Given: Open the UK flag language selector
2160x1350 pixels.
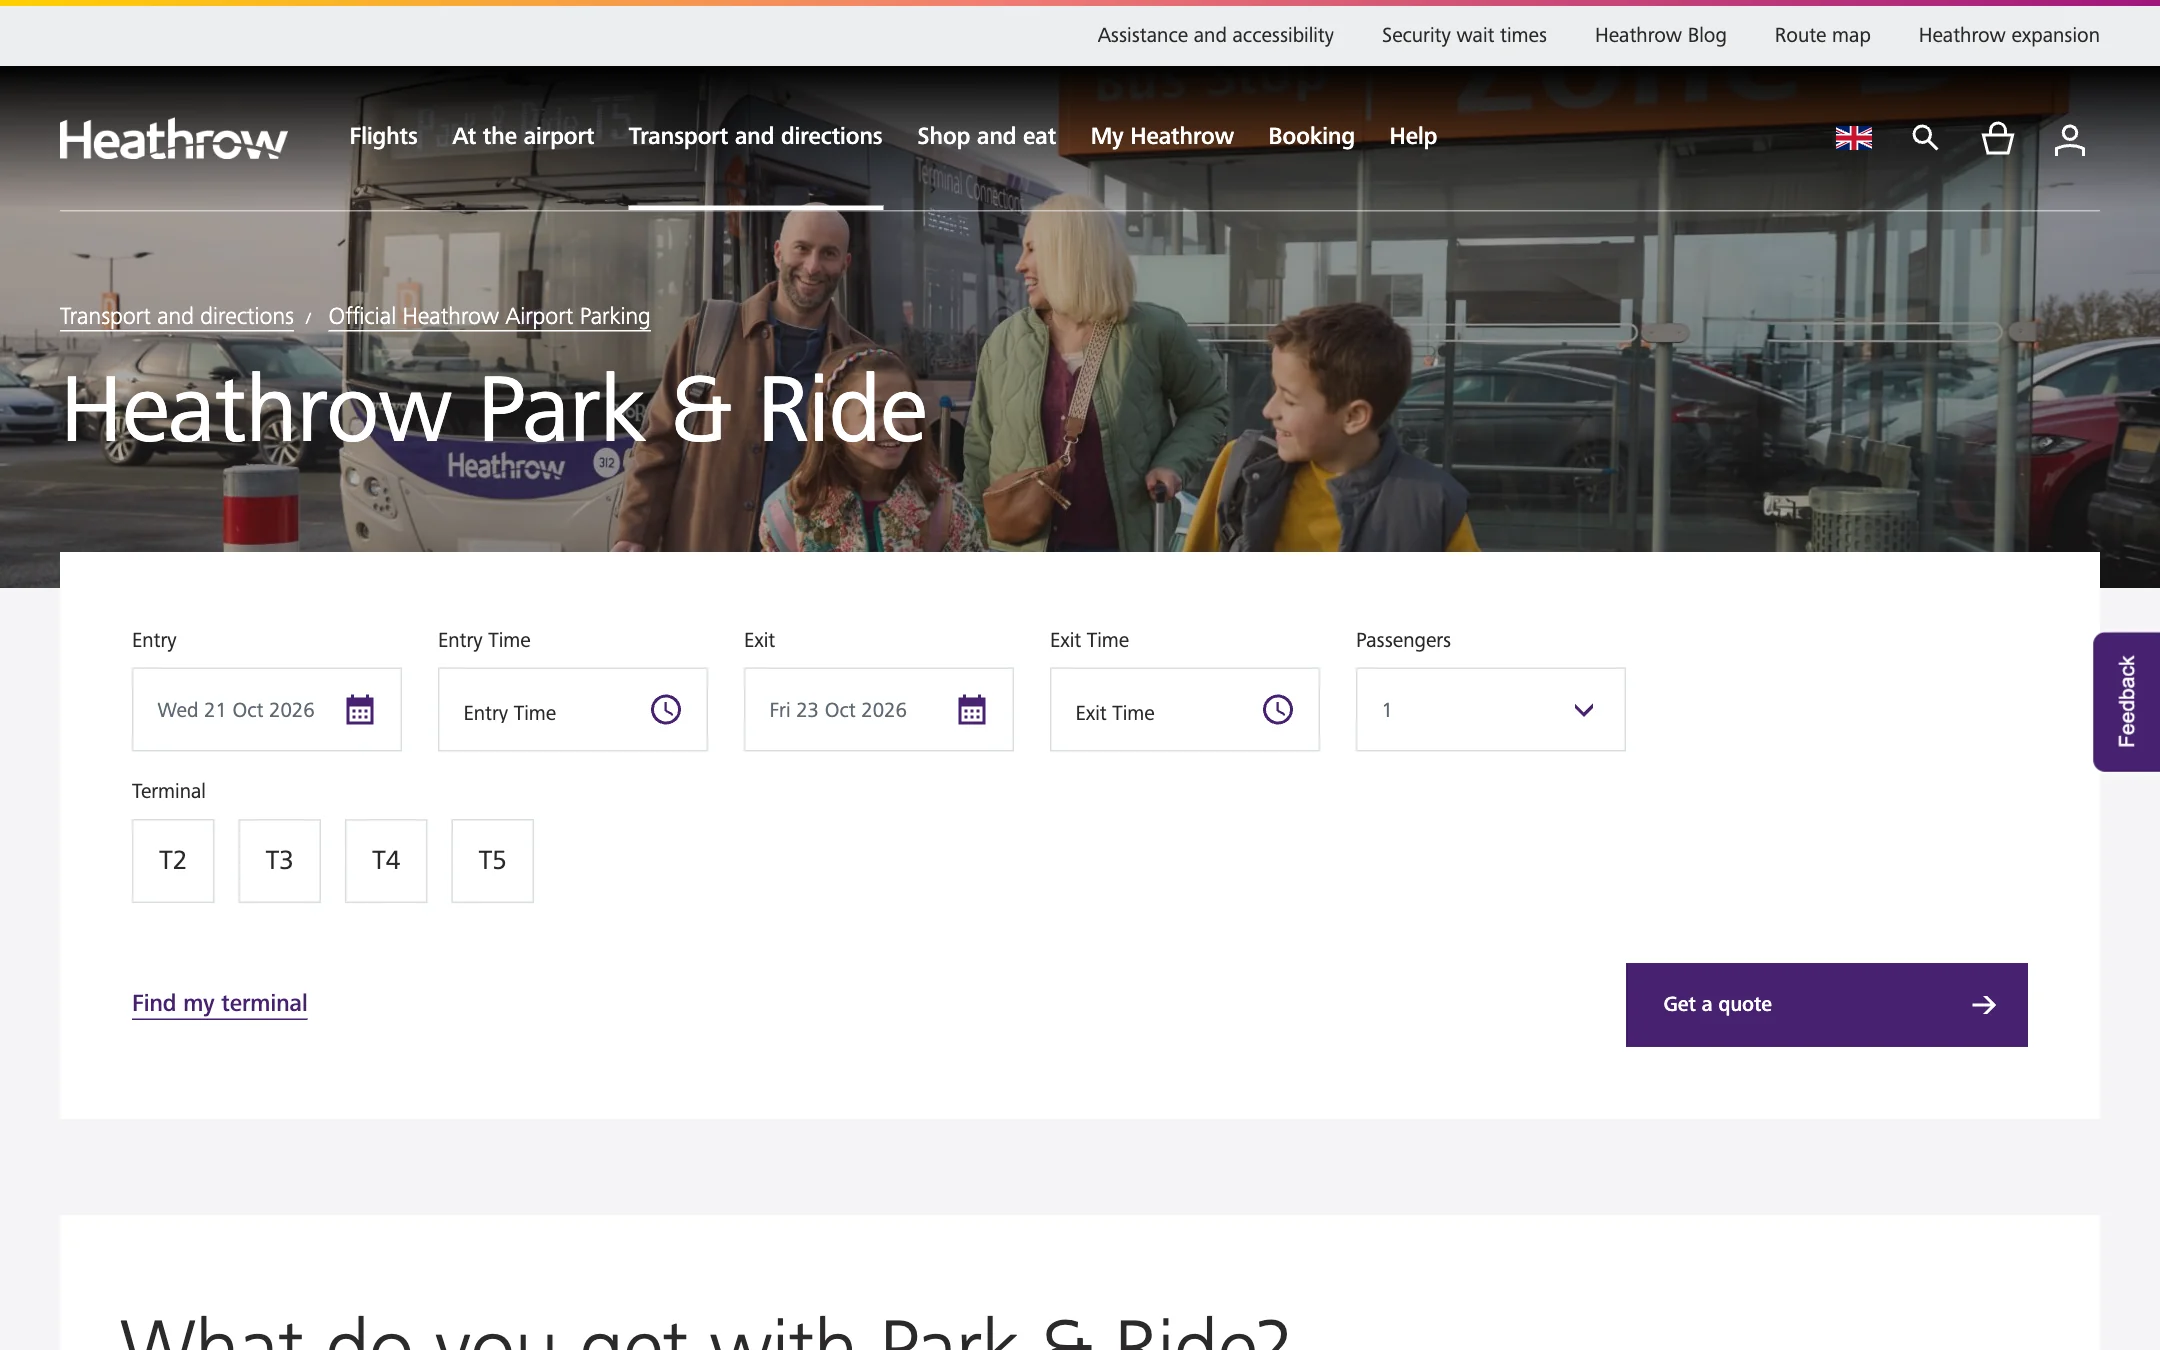Looking at the screenshot, I should coord(1853,138).
